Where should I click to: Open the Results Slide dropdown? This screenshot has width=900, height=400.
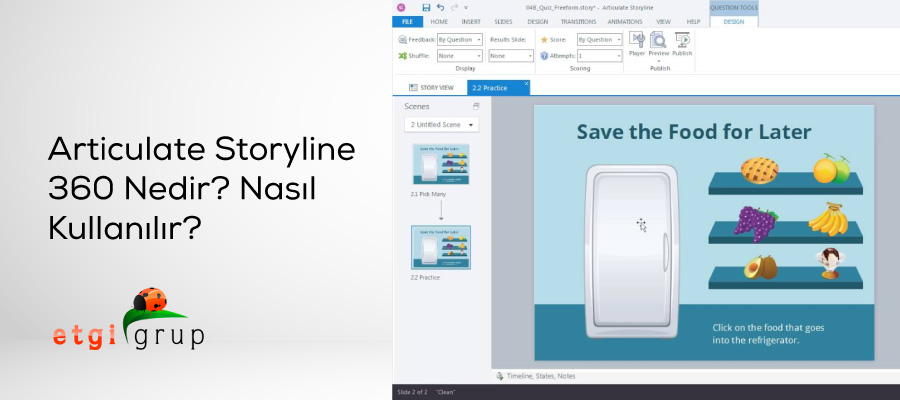(x=512, y=56)
